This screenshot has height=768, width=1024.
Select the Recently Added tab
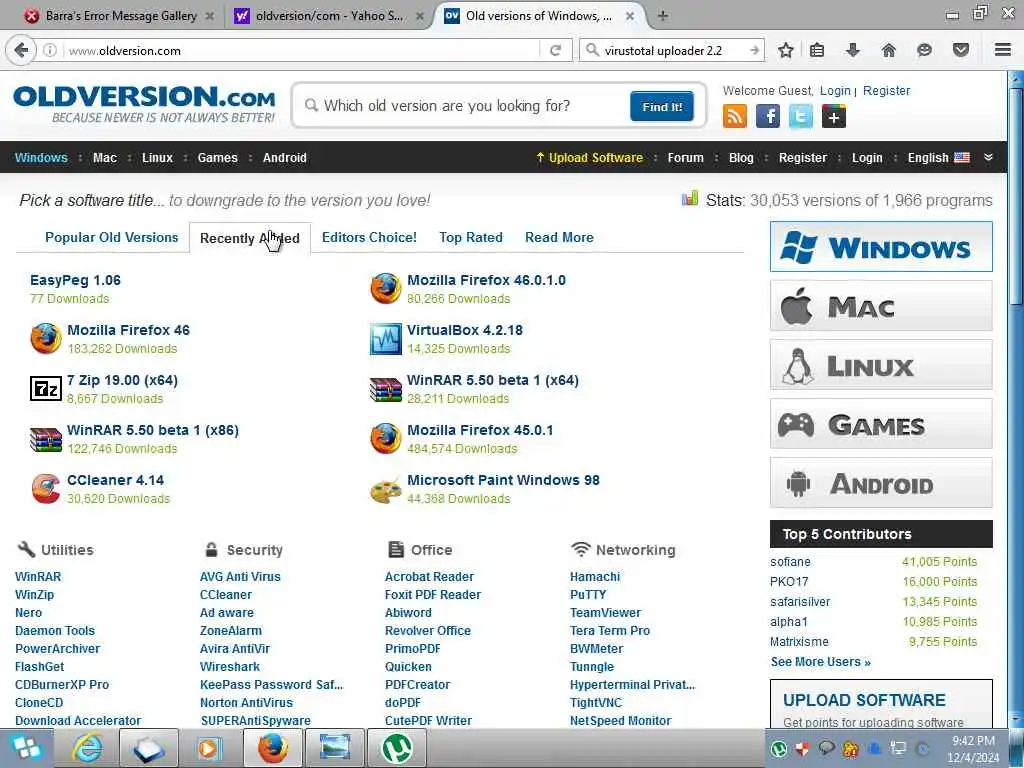(x=249, y=238)
